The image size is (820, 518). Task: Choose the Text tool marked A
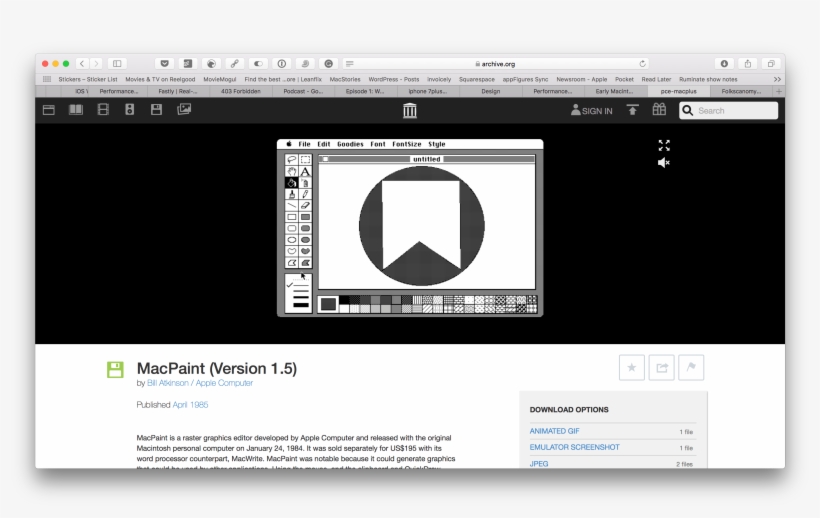coord(305,171)
